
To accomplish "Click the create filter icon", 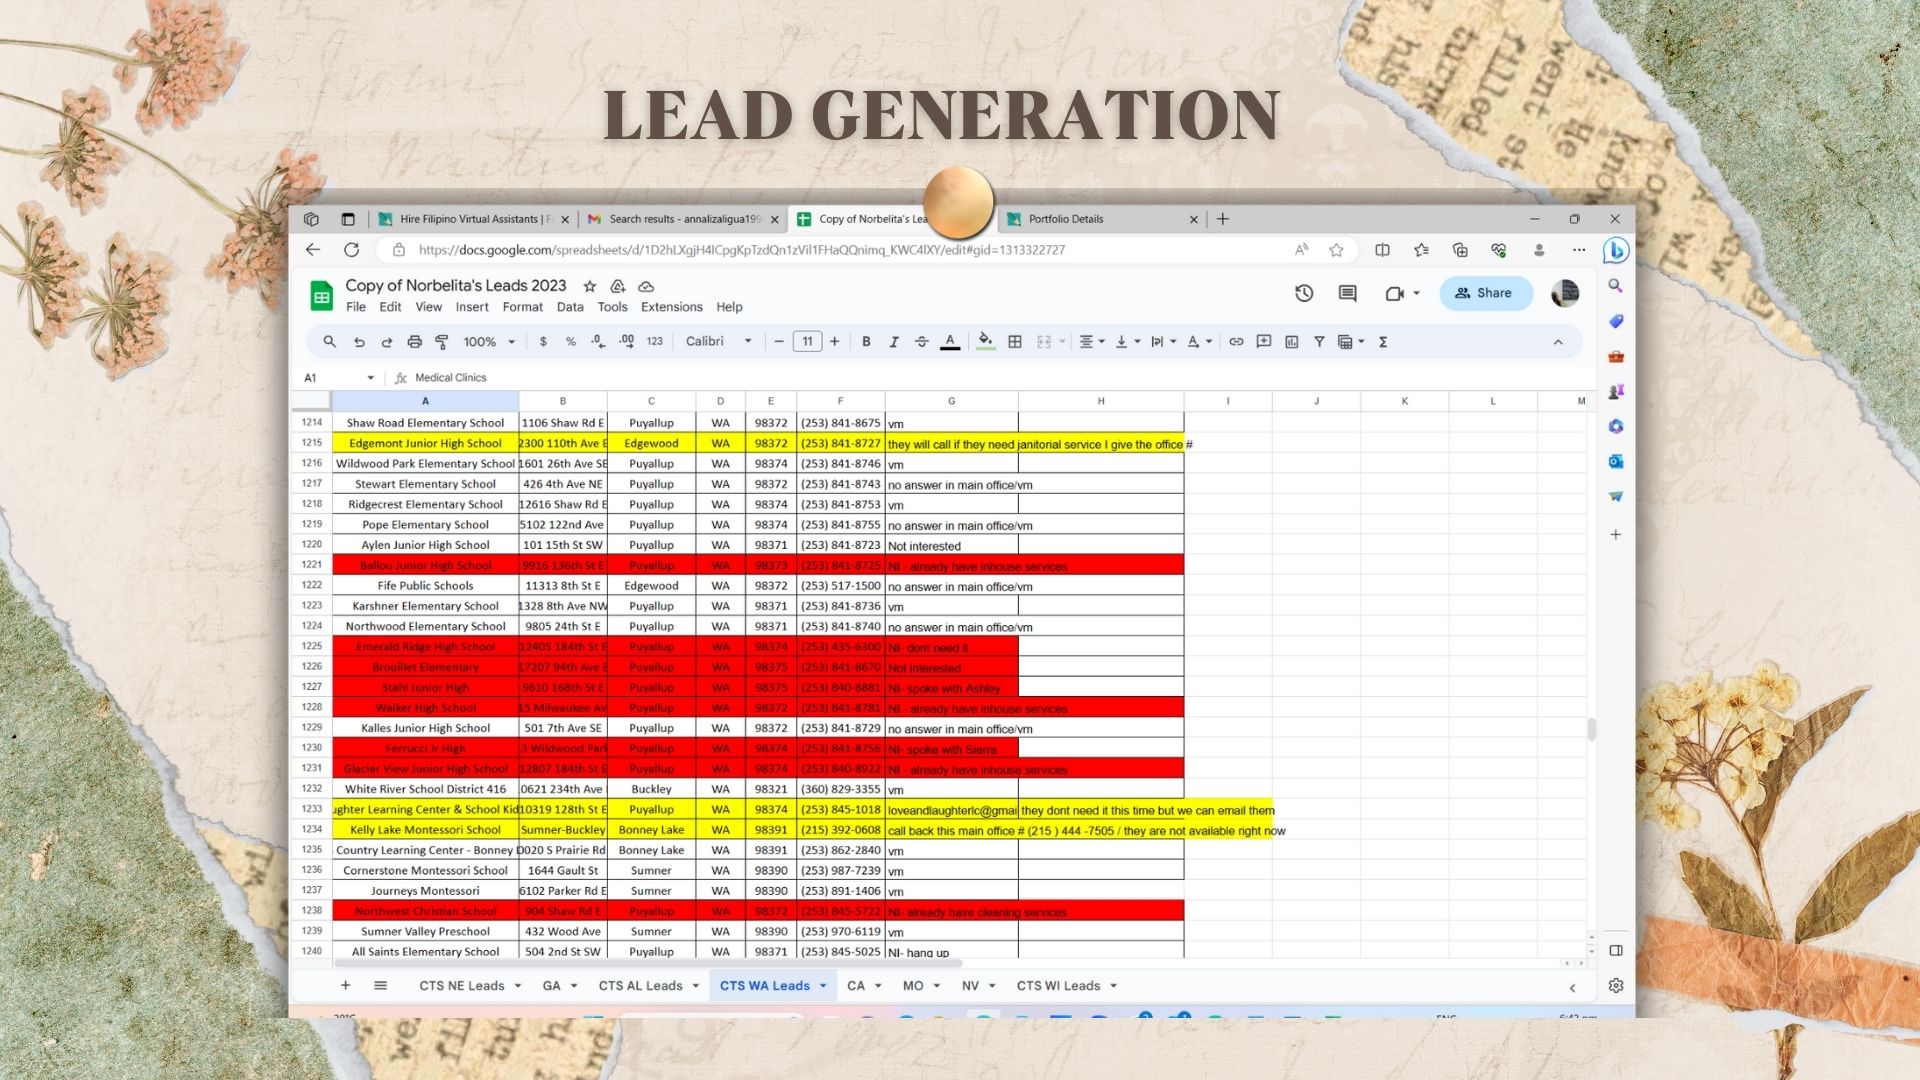I will pyautogui.click(x=1319, y=342).
